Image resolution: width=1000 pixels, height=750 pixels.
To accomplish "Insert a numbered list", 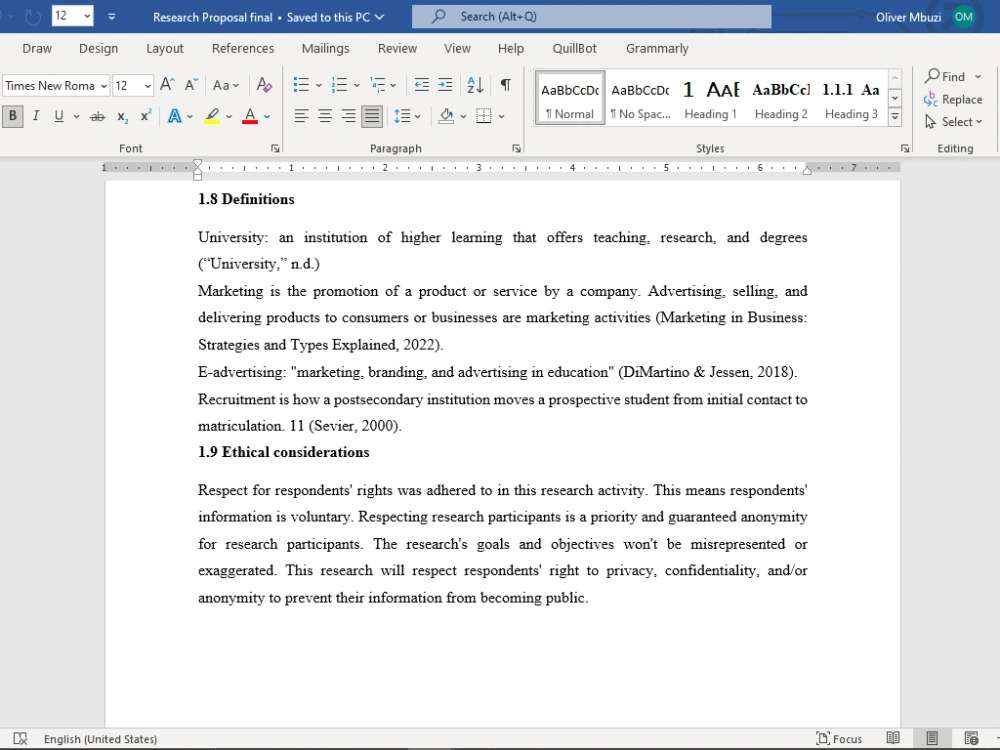I will click(x=339, y=85).
